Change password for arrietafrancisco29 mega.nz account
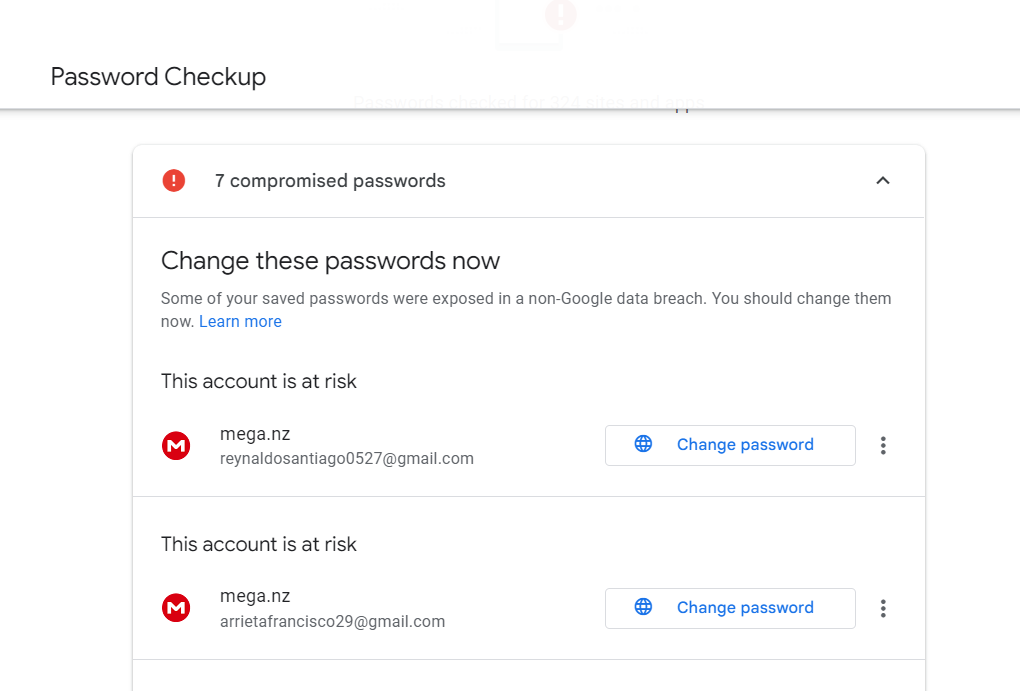 coord(744,608)
